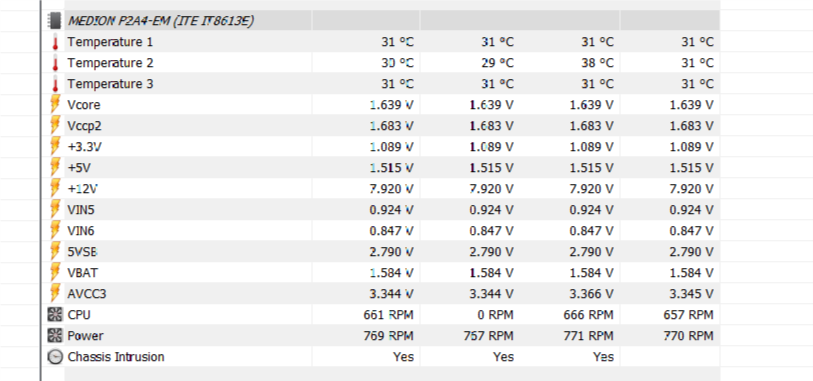The height and width of the screenshot is (381, 813).
Task: Click the lightning bolt icon beside AVCC3
Action: pos(55,294)
